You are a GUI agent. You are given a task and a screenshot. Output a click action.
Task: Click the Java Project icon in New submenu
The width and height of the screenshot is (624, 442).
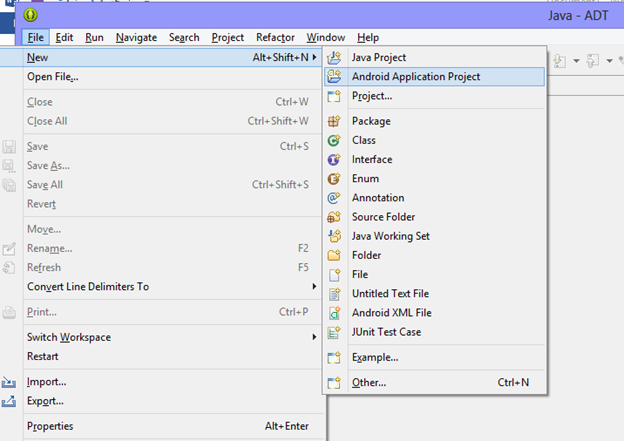pos(334,58)
